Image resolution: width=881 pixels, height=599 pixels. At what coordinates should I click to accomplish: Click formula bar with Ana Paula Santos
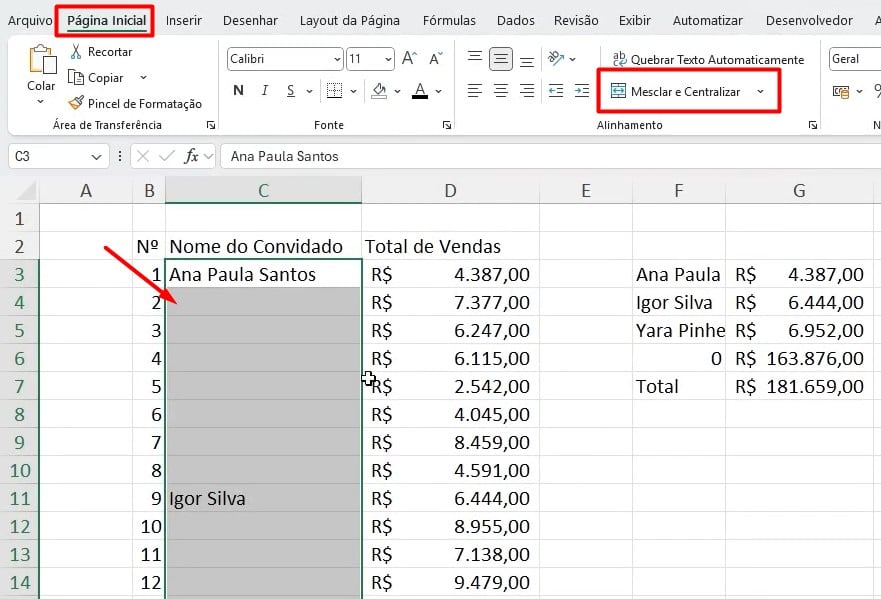[551, 156]
